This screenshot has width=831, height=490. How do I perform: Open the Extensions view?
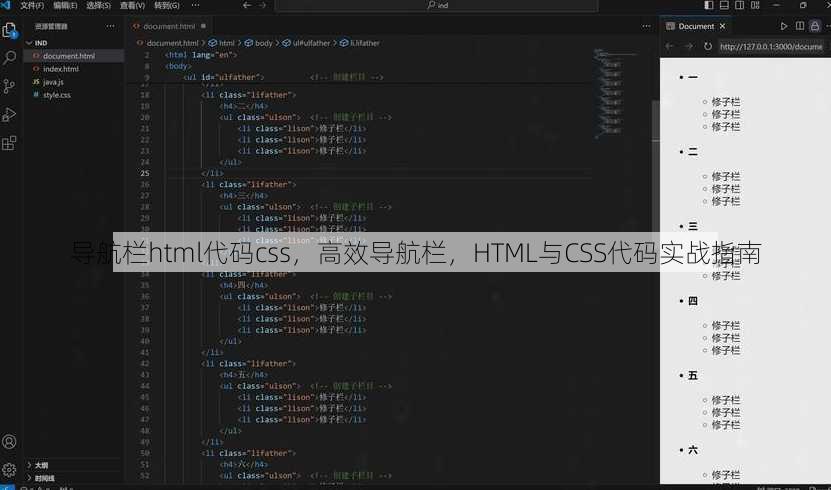10,143
